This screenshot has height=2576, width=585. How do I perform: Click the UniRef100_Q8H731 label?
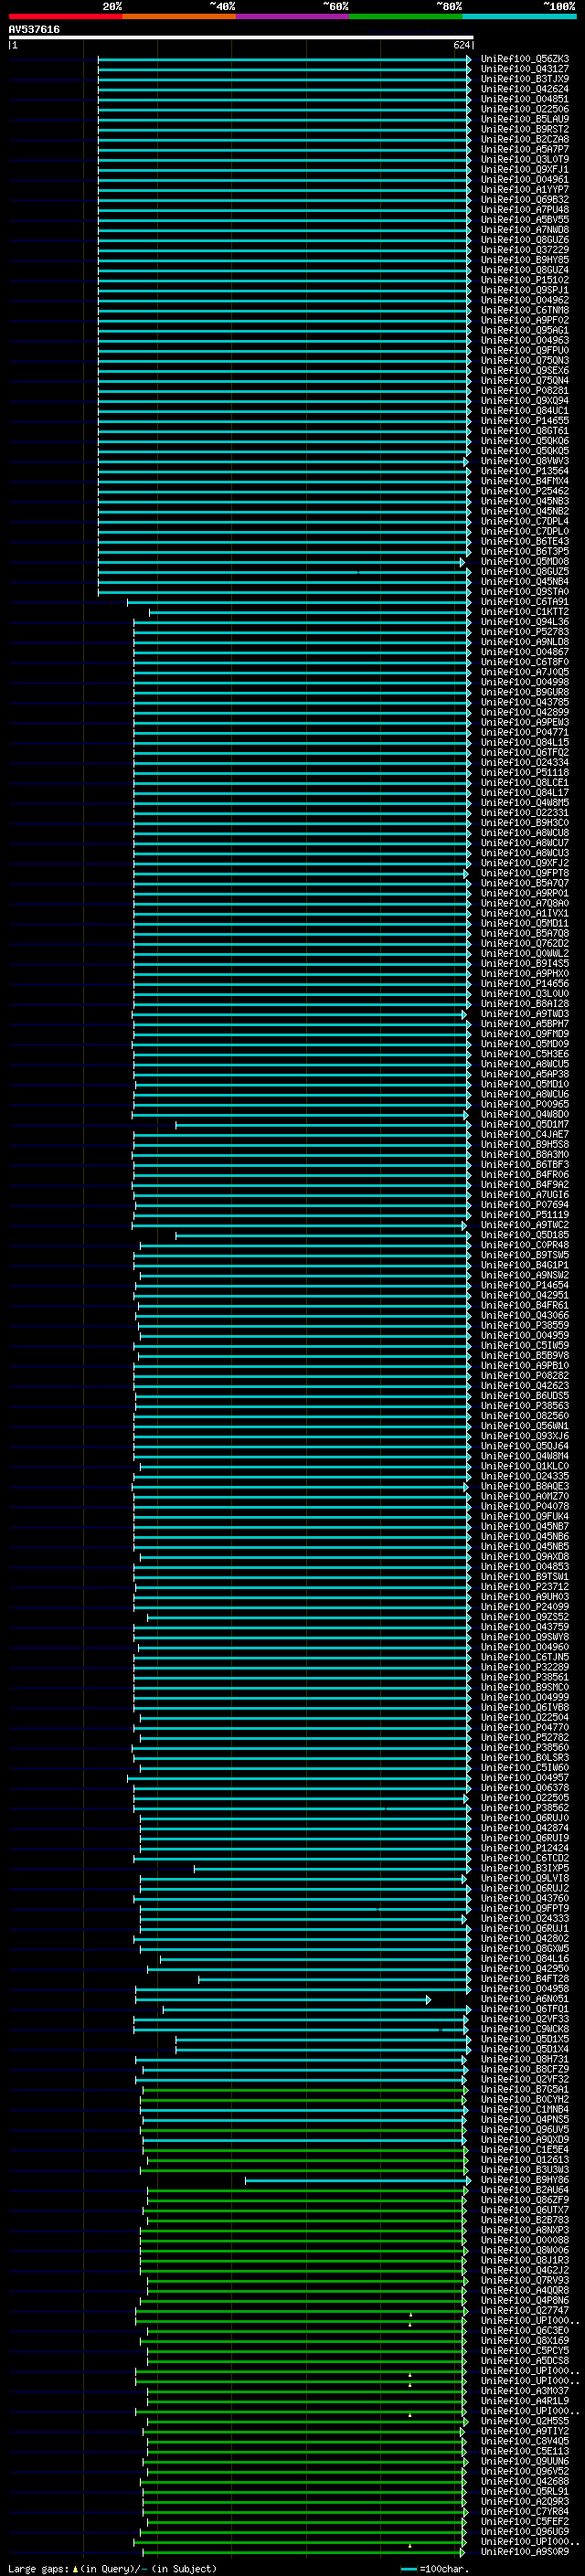click(525, 2059)
